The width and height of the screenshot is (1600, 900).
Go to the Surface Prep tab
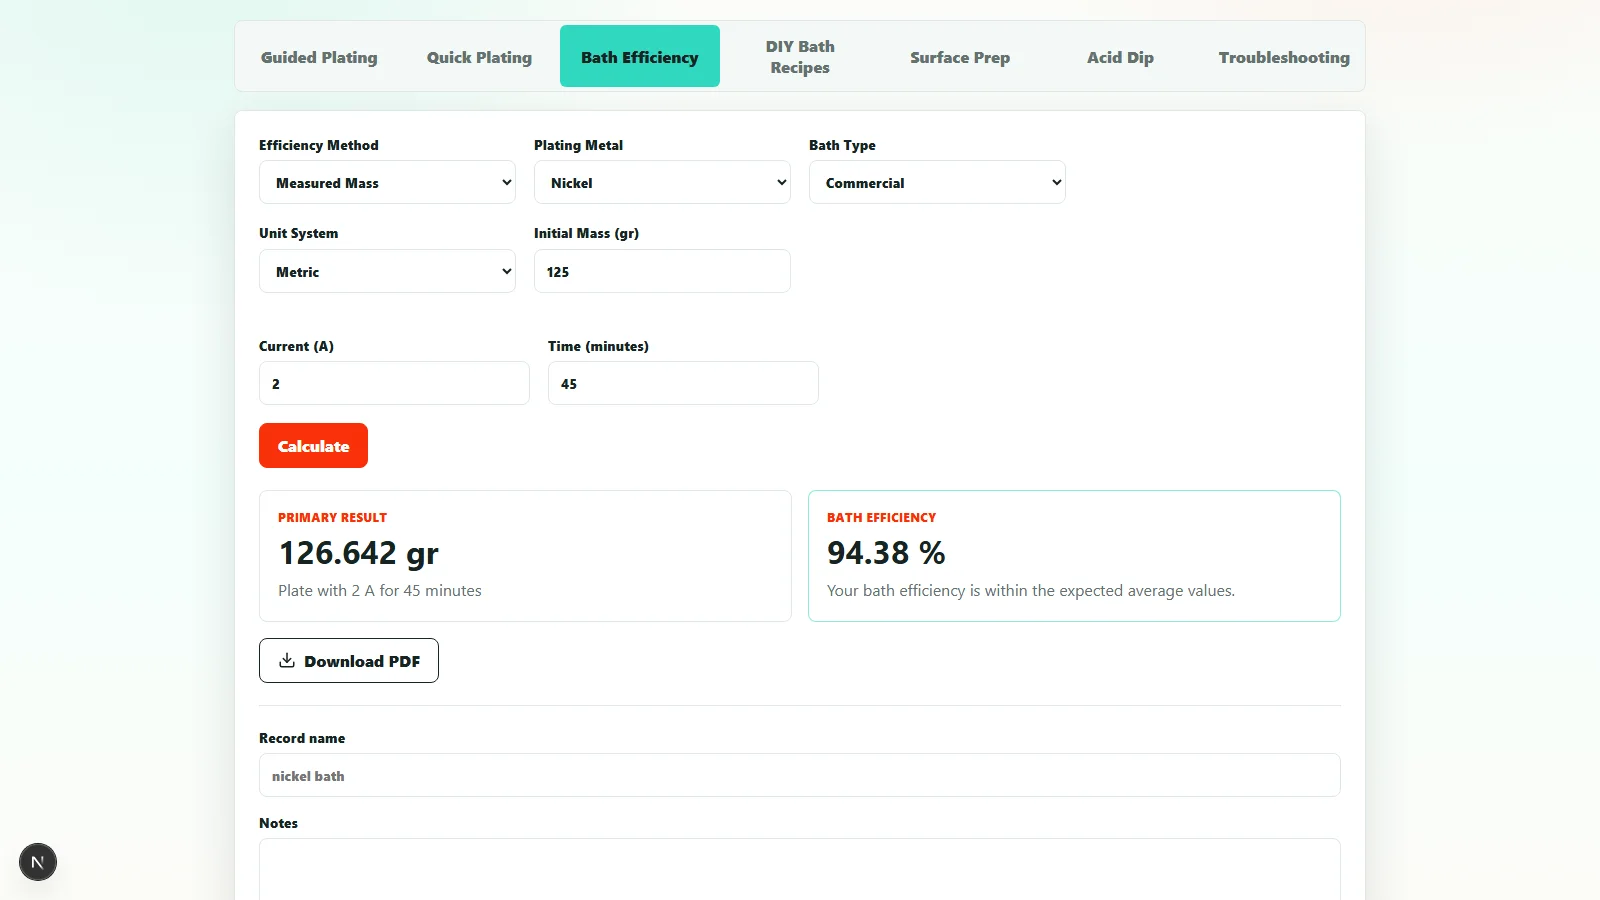point(960,57)
